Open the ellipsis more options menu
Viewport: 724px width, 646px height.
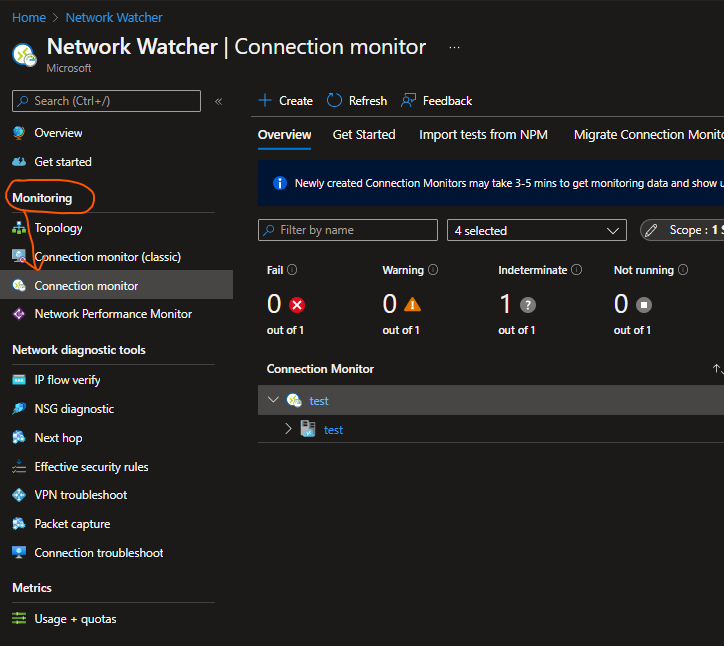pyautogui.click(x=454, y=48)
